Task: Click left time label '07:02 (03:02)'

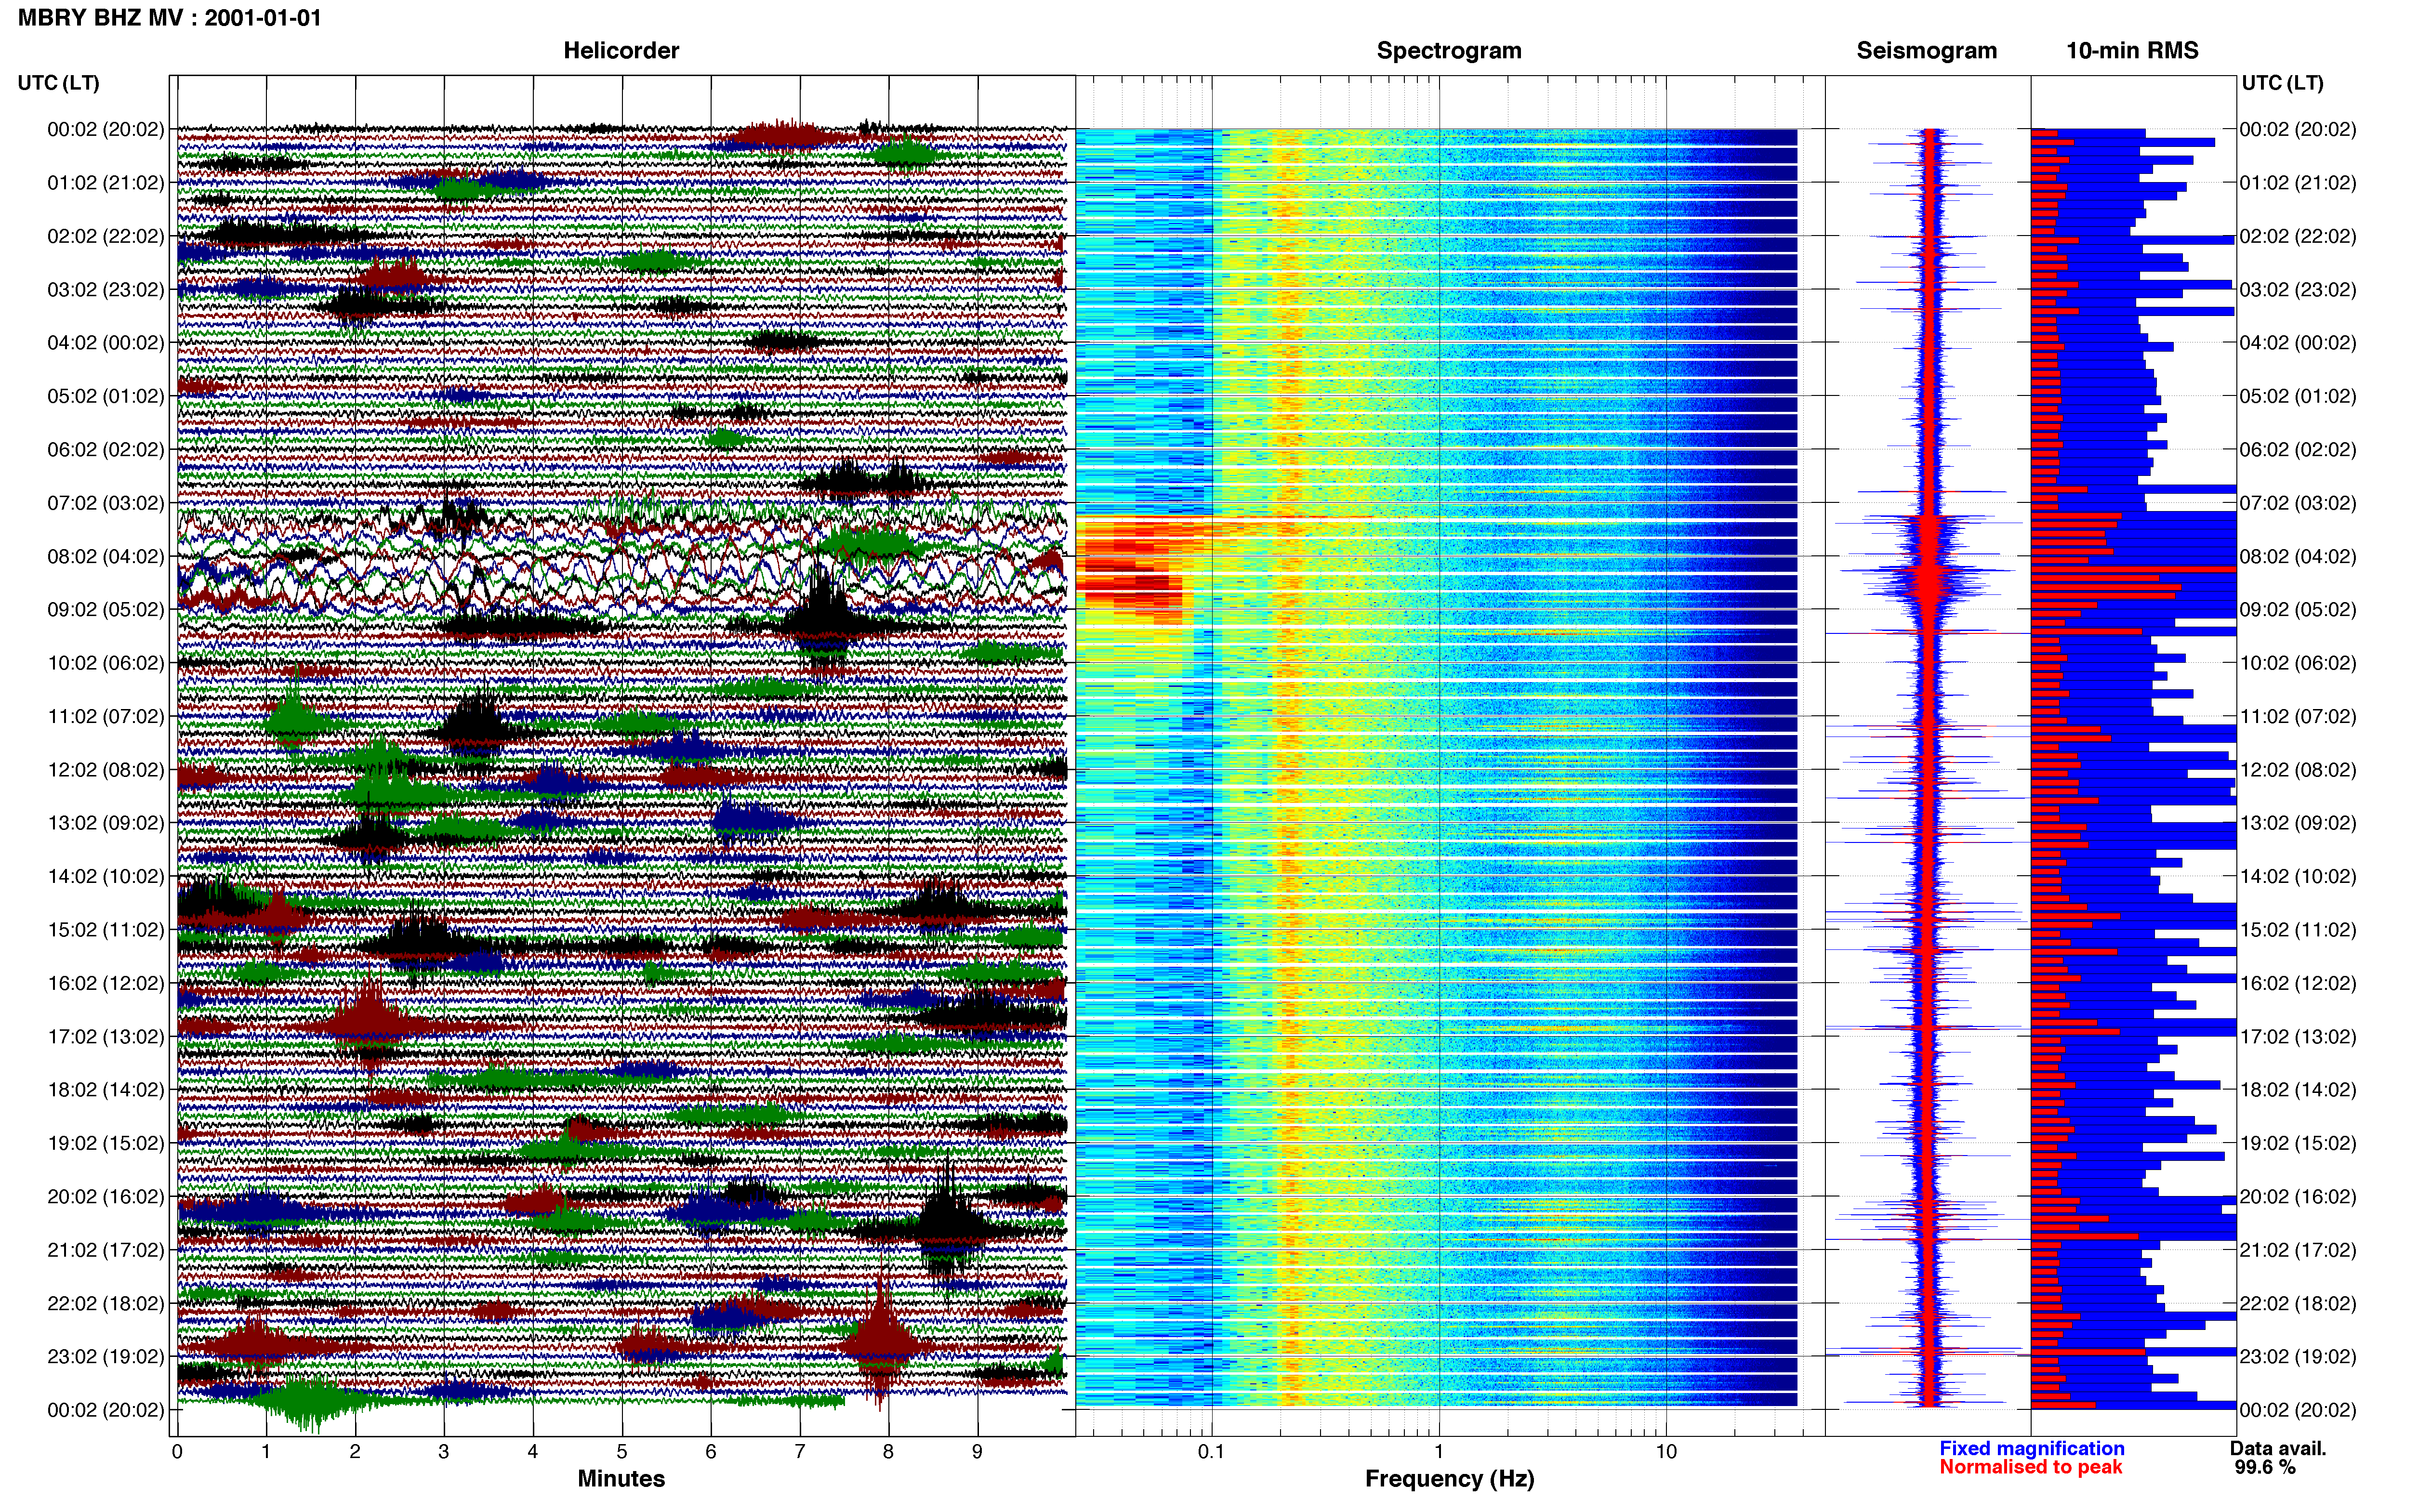Action: [x=106, y=503]
